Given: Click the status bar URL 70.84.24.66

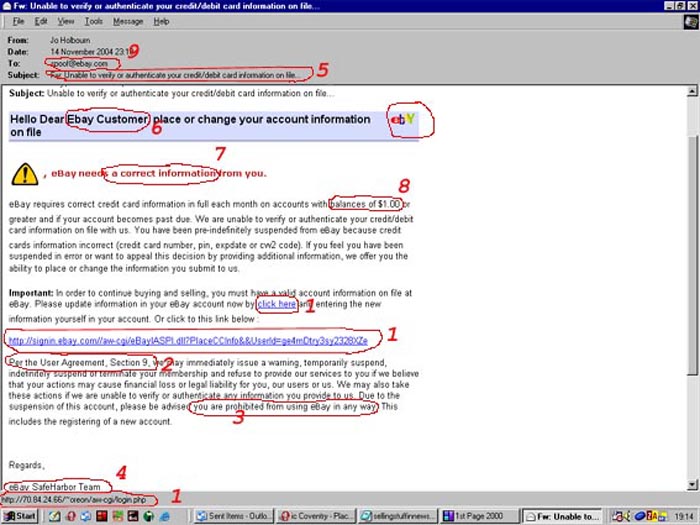Looking at the screenshot, I should pos(74,500).
